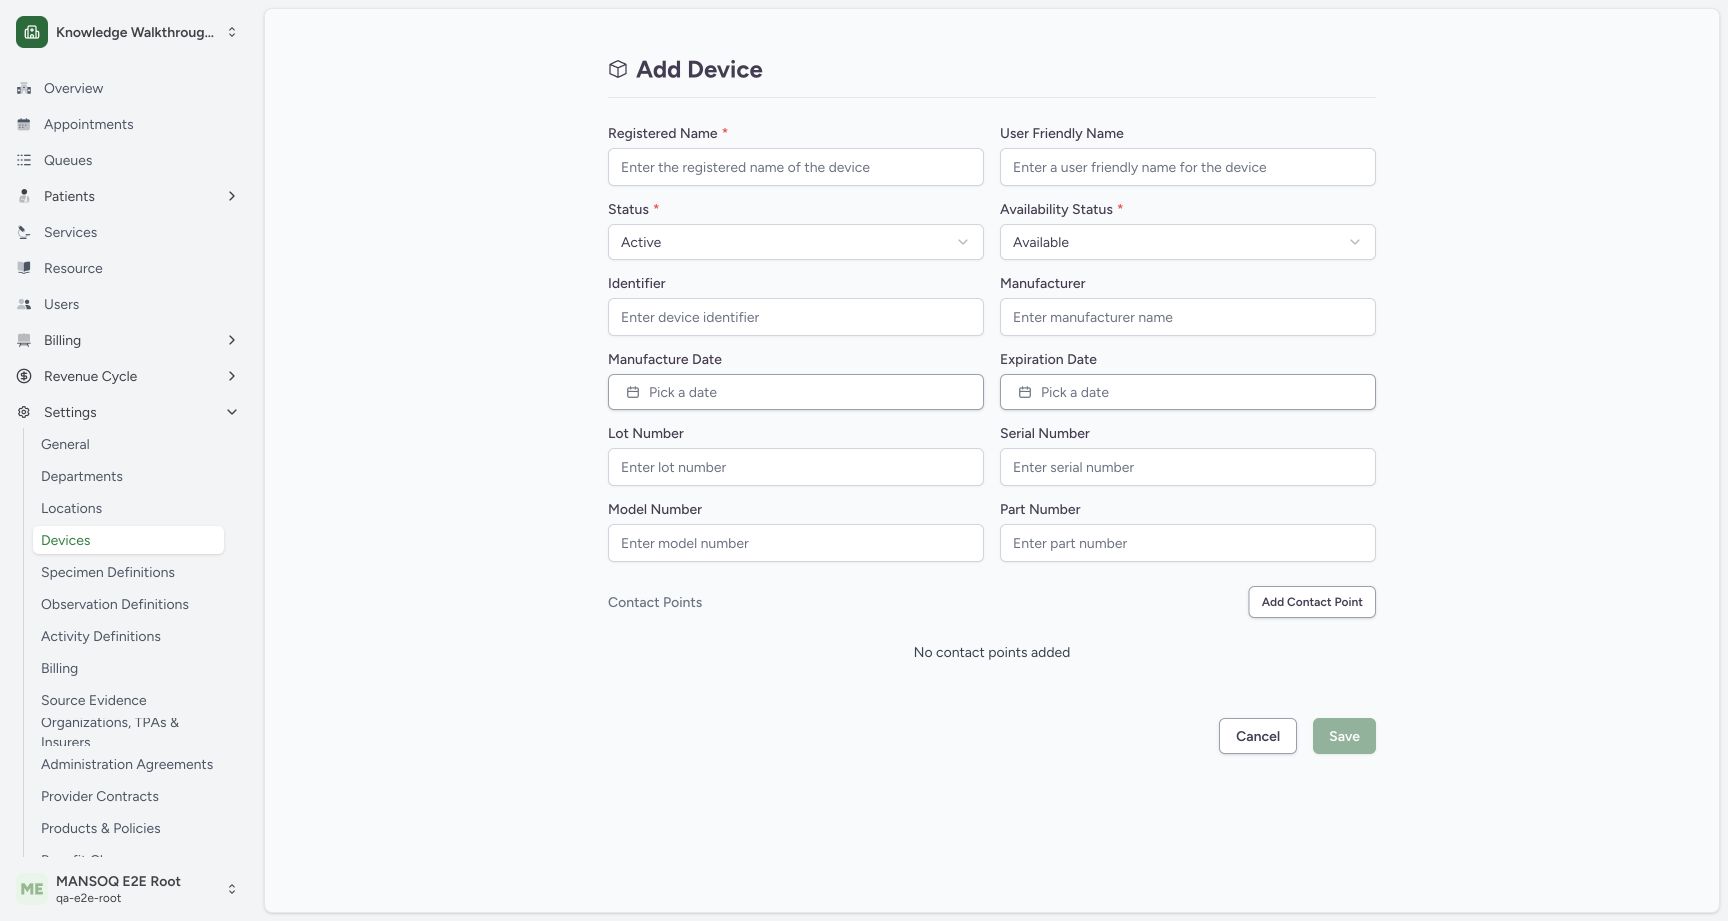Collapse the Settings section chevron
Viewport: 1728px width, 921px height.
(x=232, y=412)
